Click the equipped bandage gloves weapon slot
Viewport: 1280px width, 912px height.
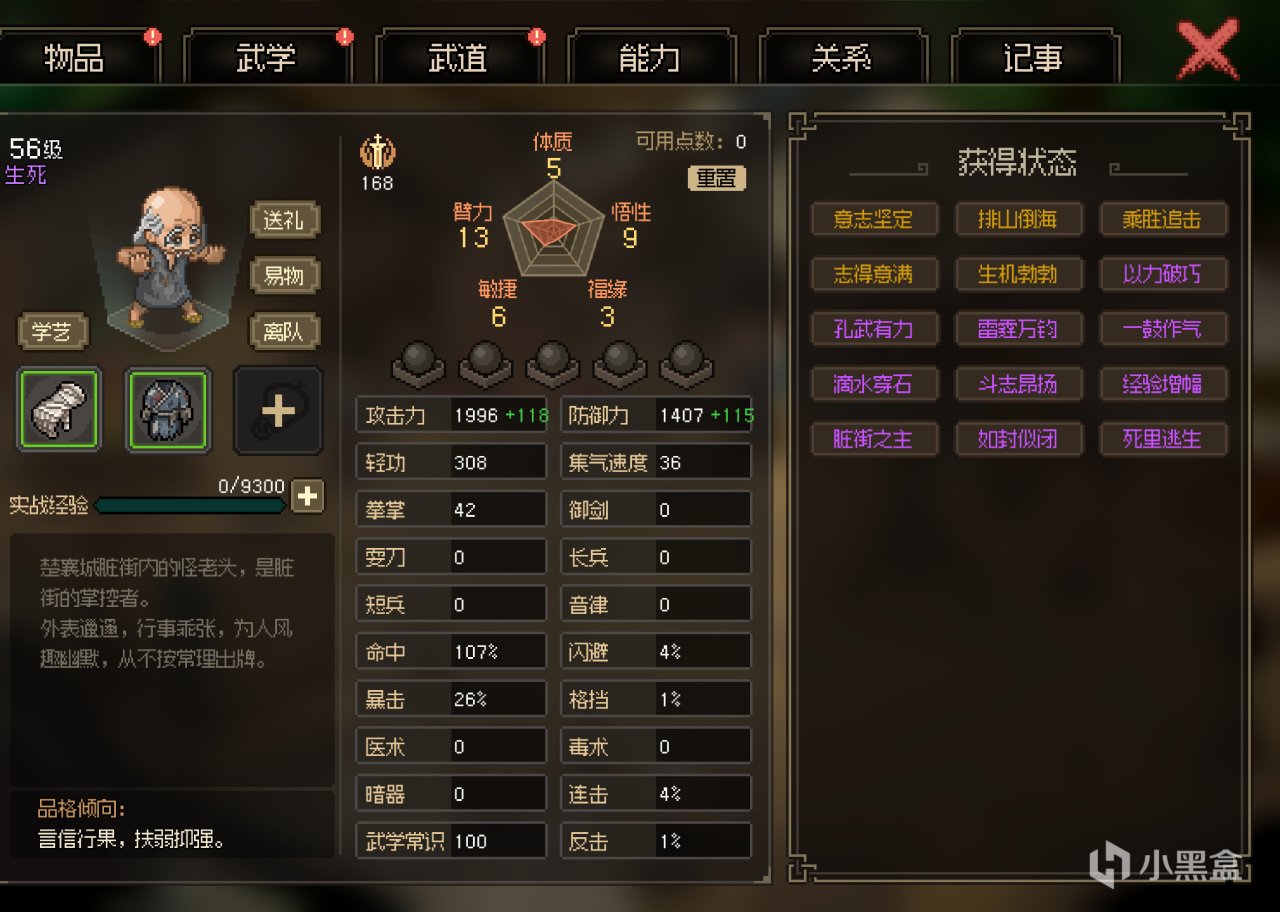pos(59,409)
